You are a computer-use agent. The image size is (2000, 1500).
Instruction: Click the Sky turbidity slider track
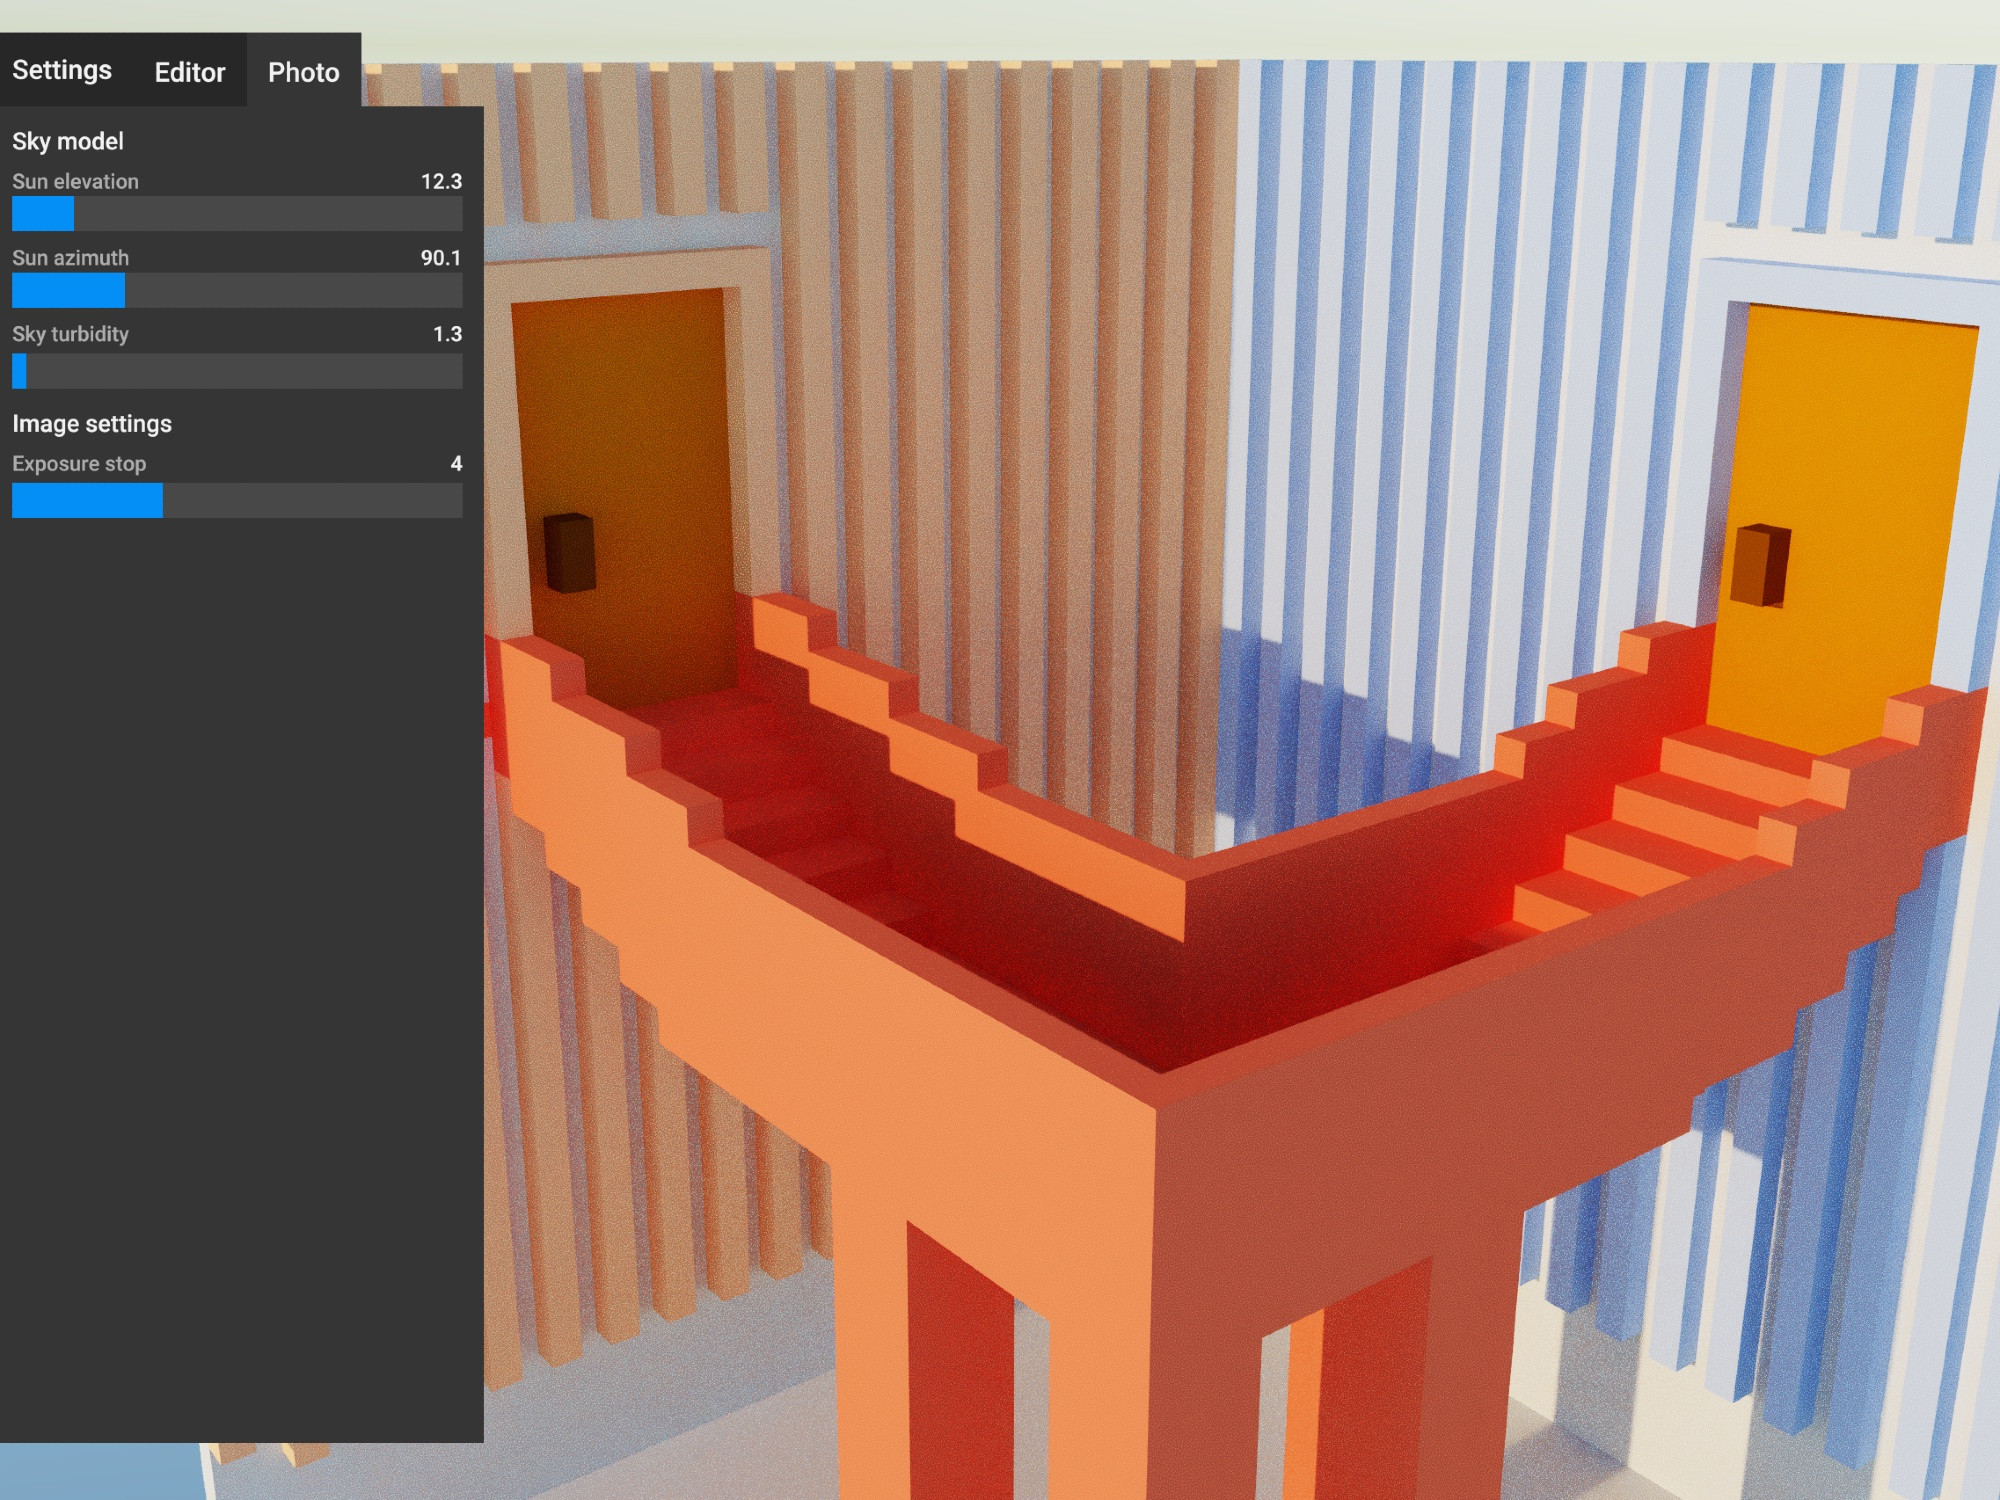237,371
